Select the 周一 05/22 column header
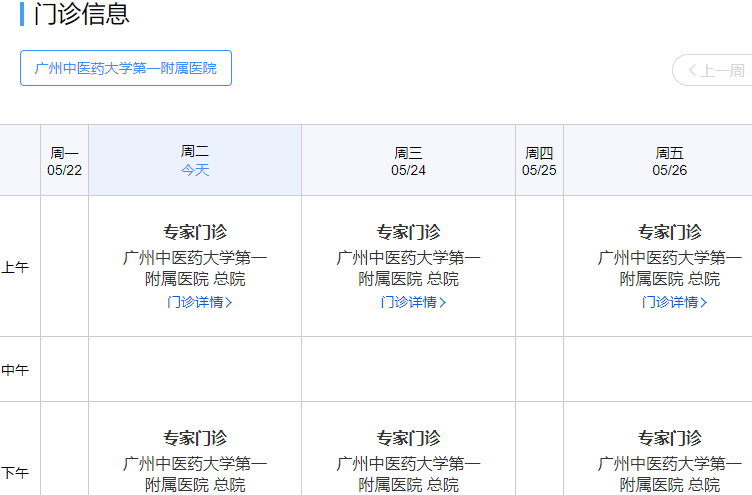Viewport: 752px width, 495px height. (65, 161)
